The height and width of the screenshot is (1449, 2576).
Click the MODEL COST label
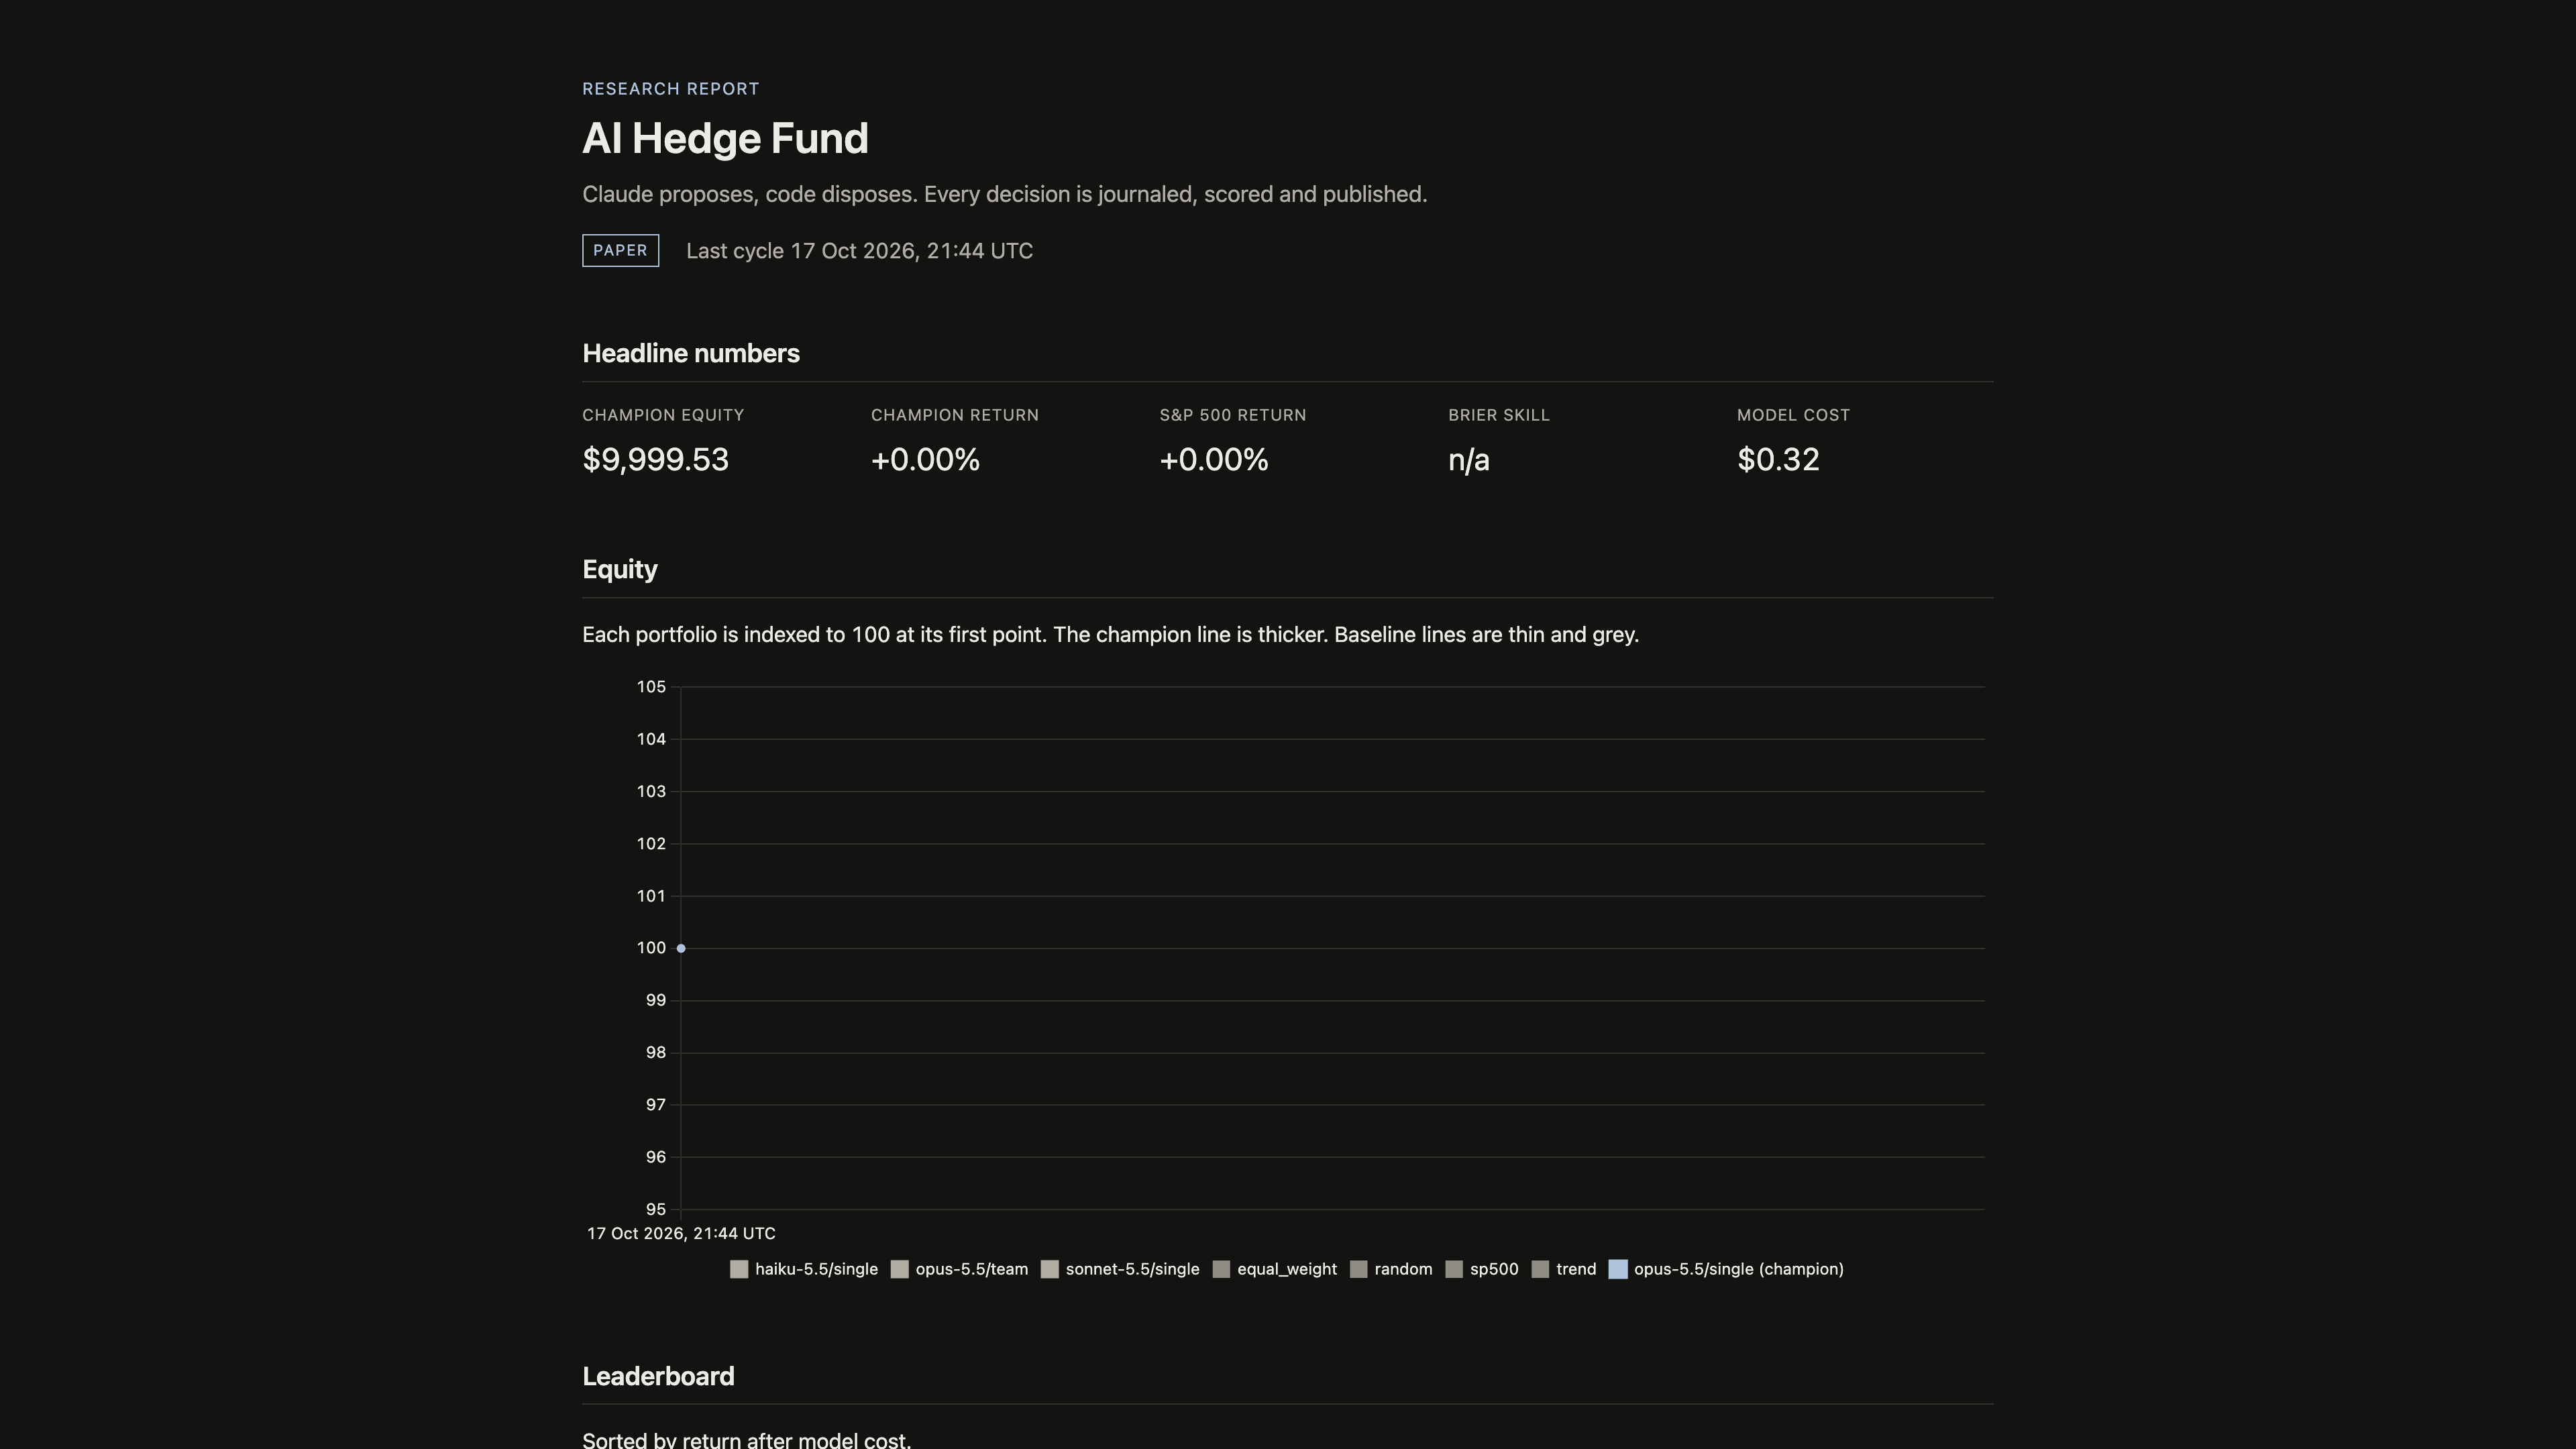coord(1794,415)
